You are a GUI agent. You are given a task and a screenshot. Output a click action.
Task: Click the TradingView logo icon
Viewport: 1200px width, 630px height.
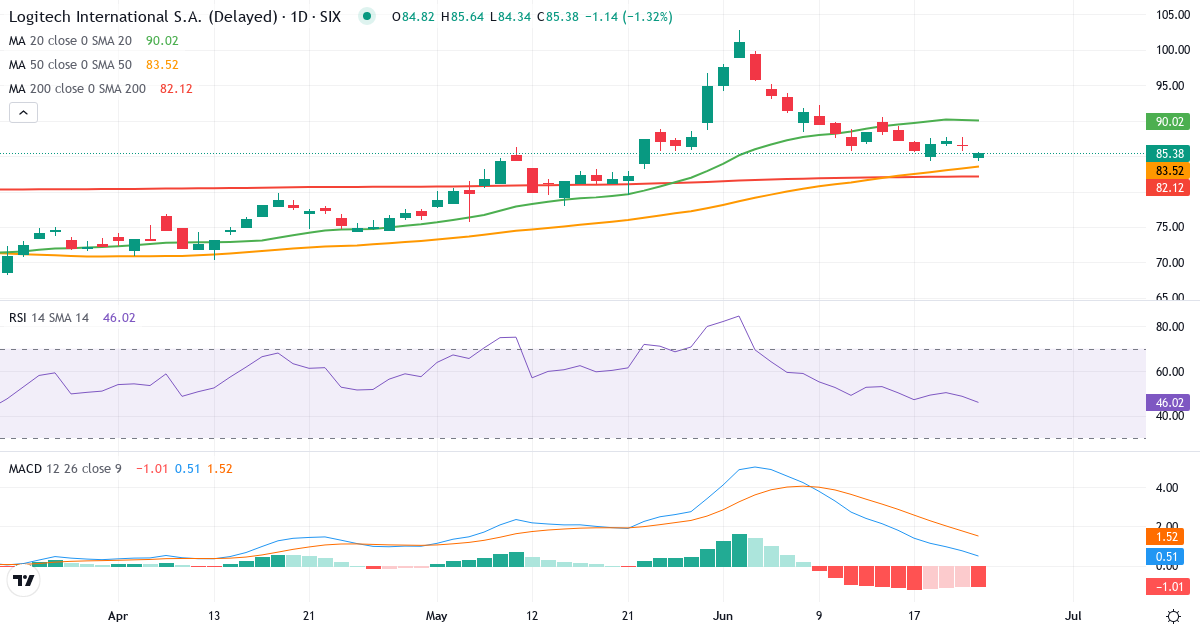point(23,580)
